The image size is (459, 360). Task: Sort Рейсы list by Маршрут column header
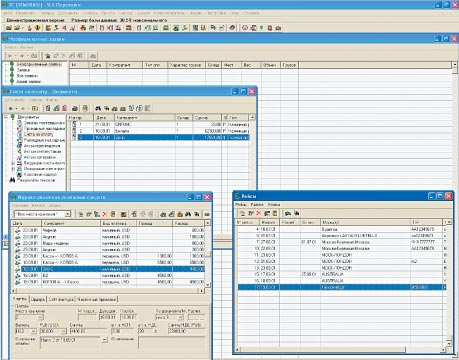click(x=365, y=222)
